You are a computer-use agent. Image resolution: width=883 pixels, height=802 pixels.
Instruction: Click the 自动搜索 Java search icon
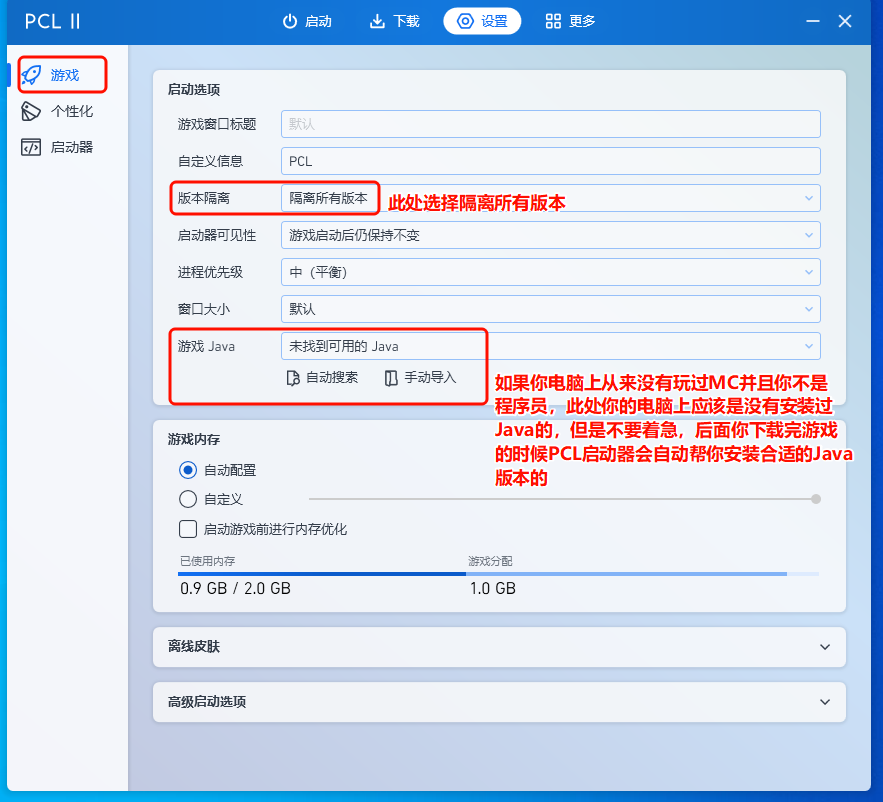pos(293,378)
